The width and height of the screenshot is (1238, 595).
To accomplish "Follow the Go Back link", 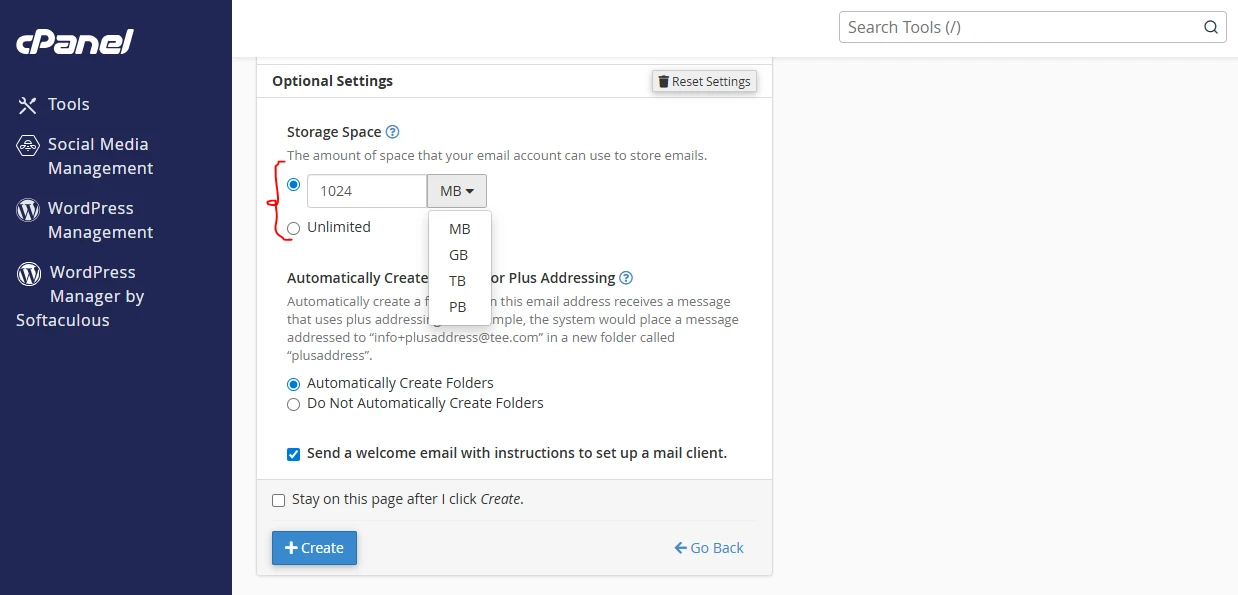I will pos(709,548).
